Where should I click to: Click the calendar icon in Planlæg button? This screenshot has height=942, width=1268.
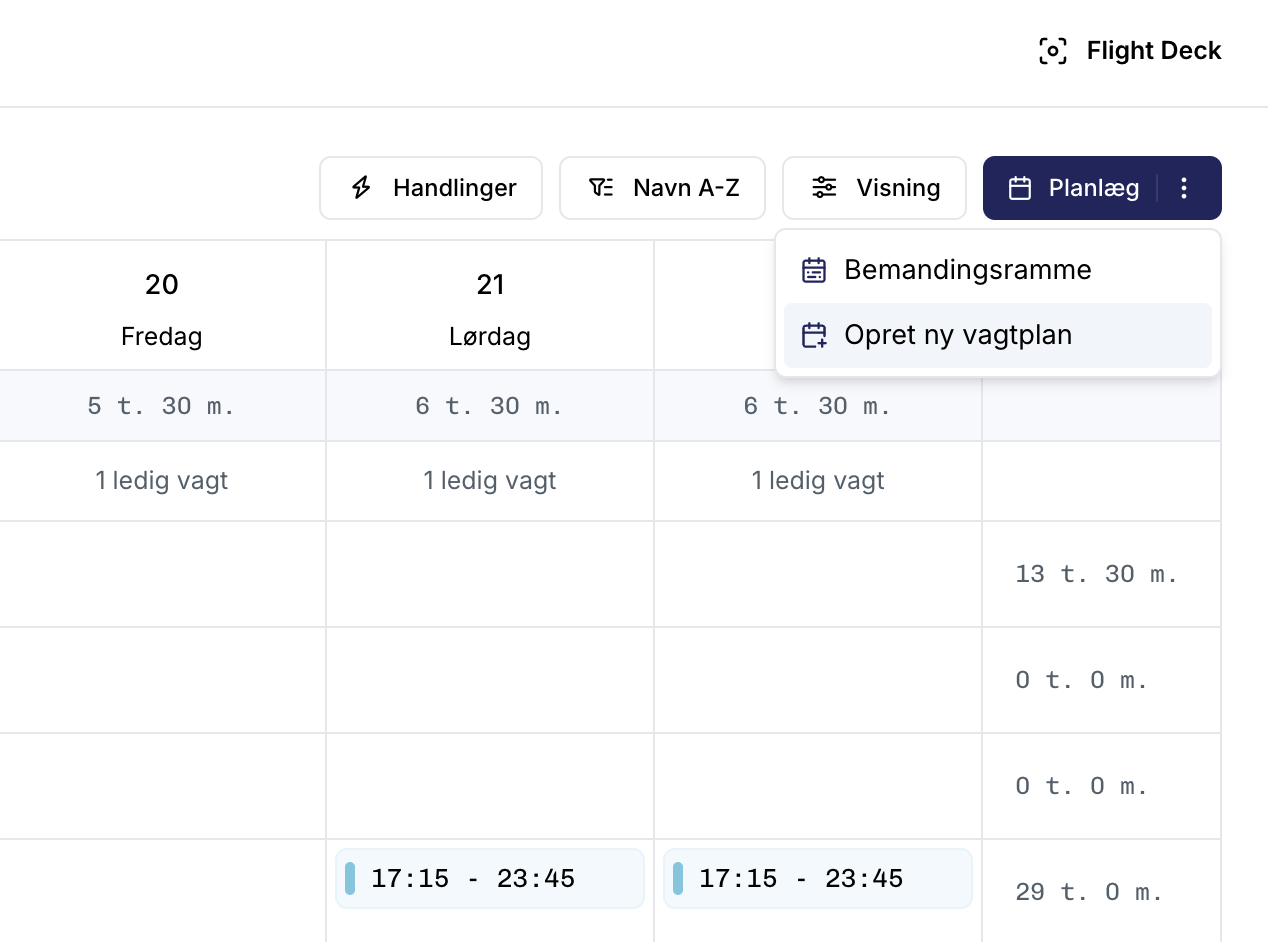1019,188
